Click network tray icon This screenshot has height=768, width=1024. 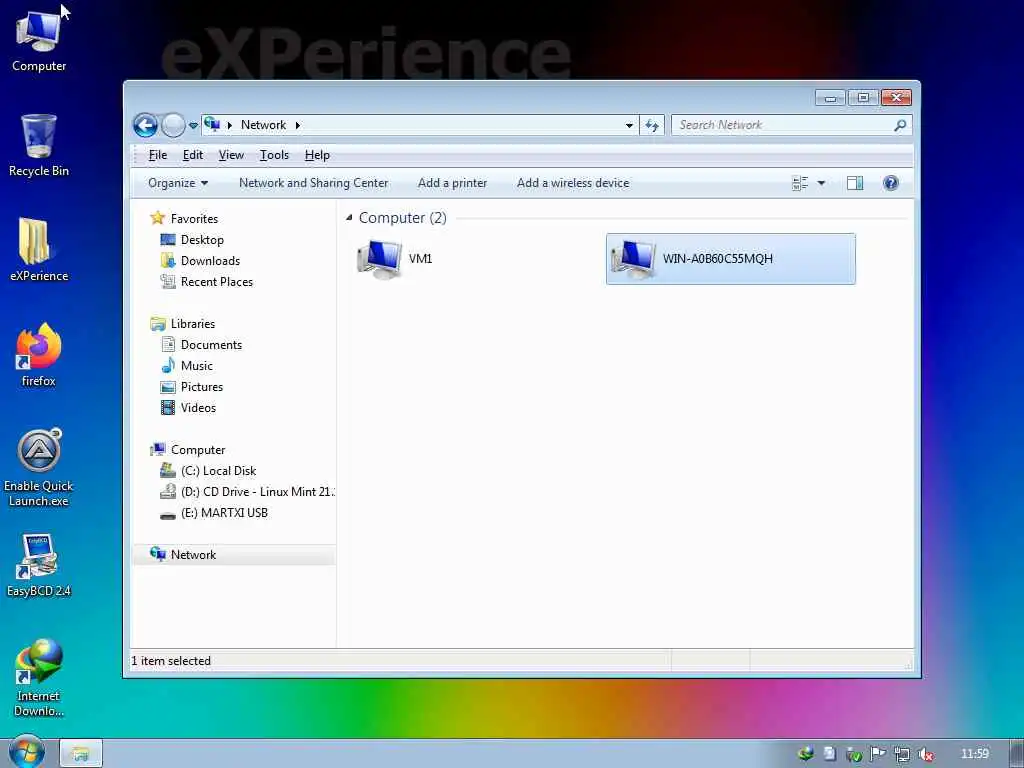pos(902,754)
